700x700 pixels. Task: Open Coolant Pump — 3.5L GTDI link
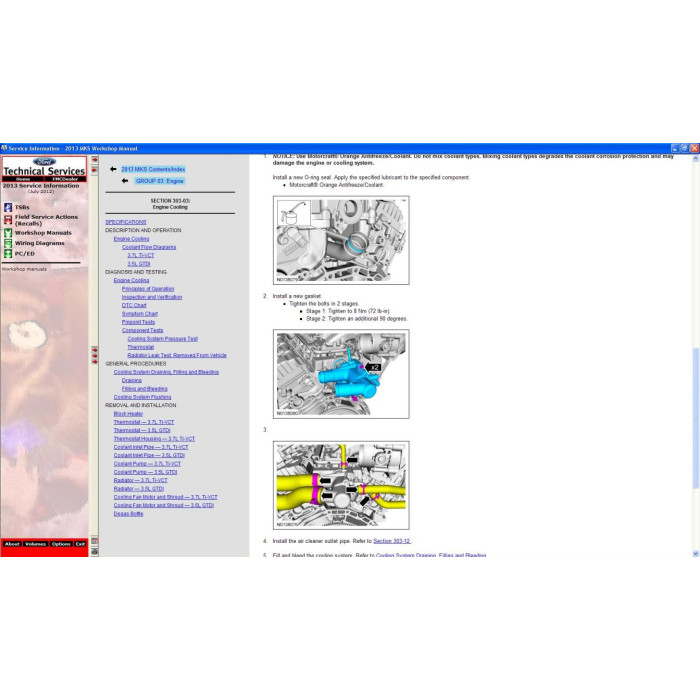click(x=146, y=472)
